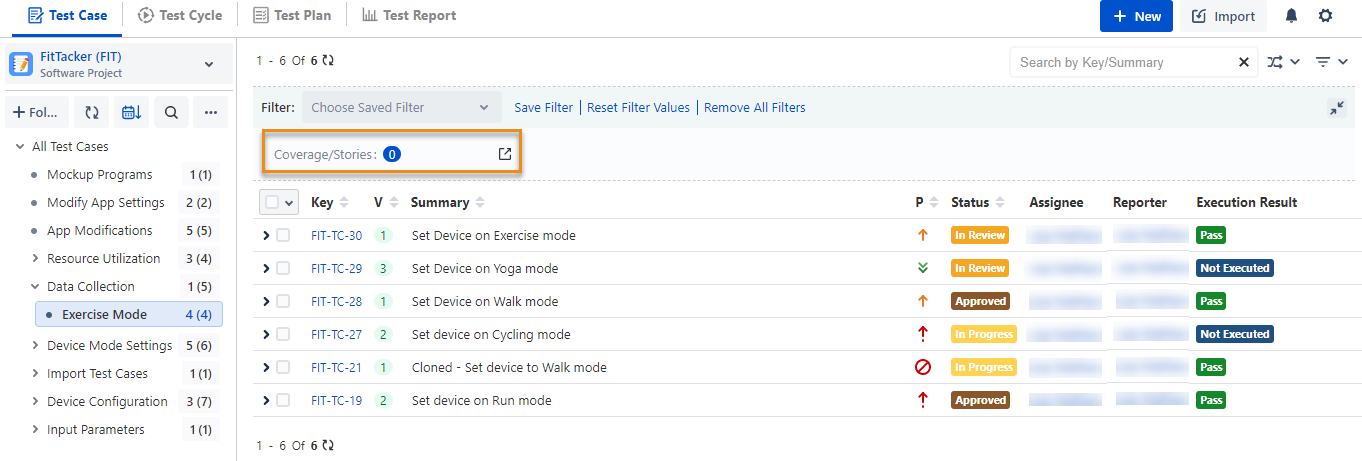1362x461 pixels.
Task: Click refresh icon beside bottom record count
Action: click(328, 445)
